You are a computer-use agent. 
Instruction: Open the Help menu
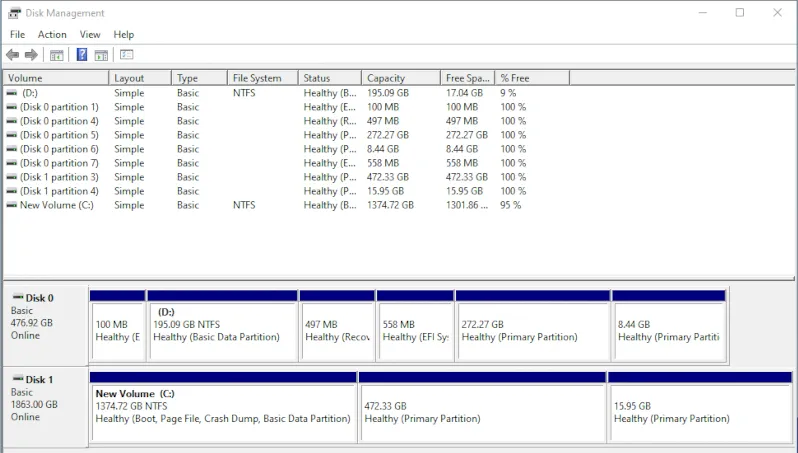click(x=124, y=35)
